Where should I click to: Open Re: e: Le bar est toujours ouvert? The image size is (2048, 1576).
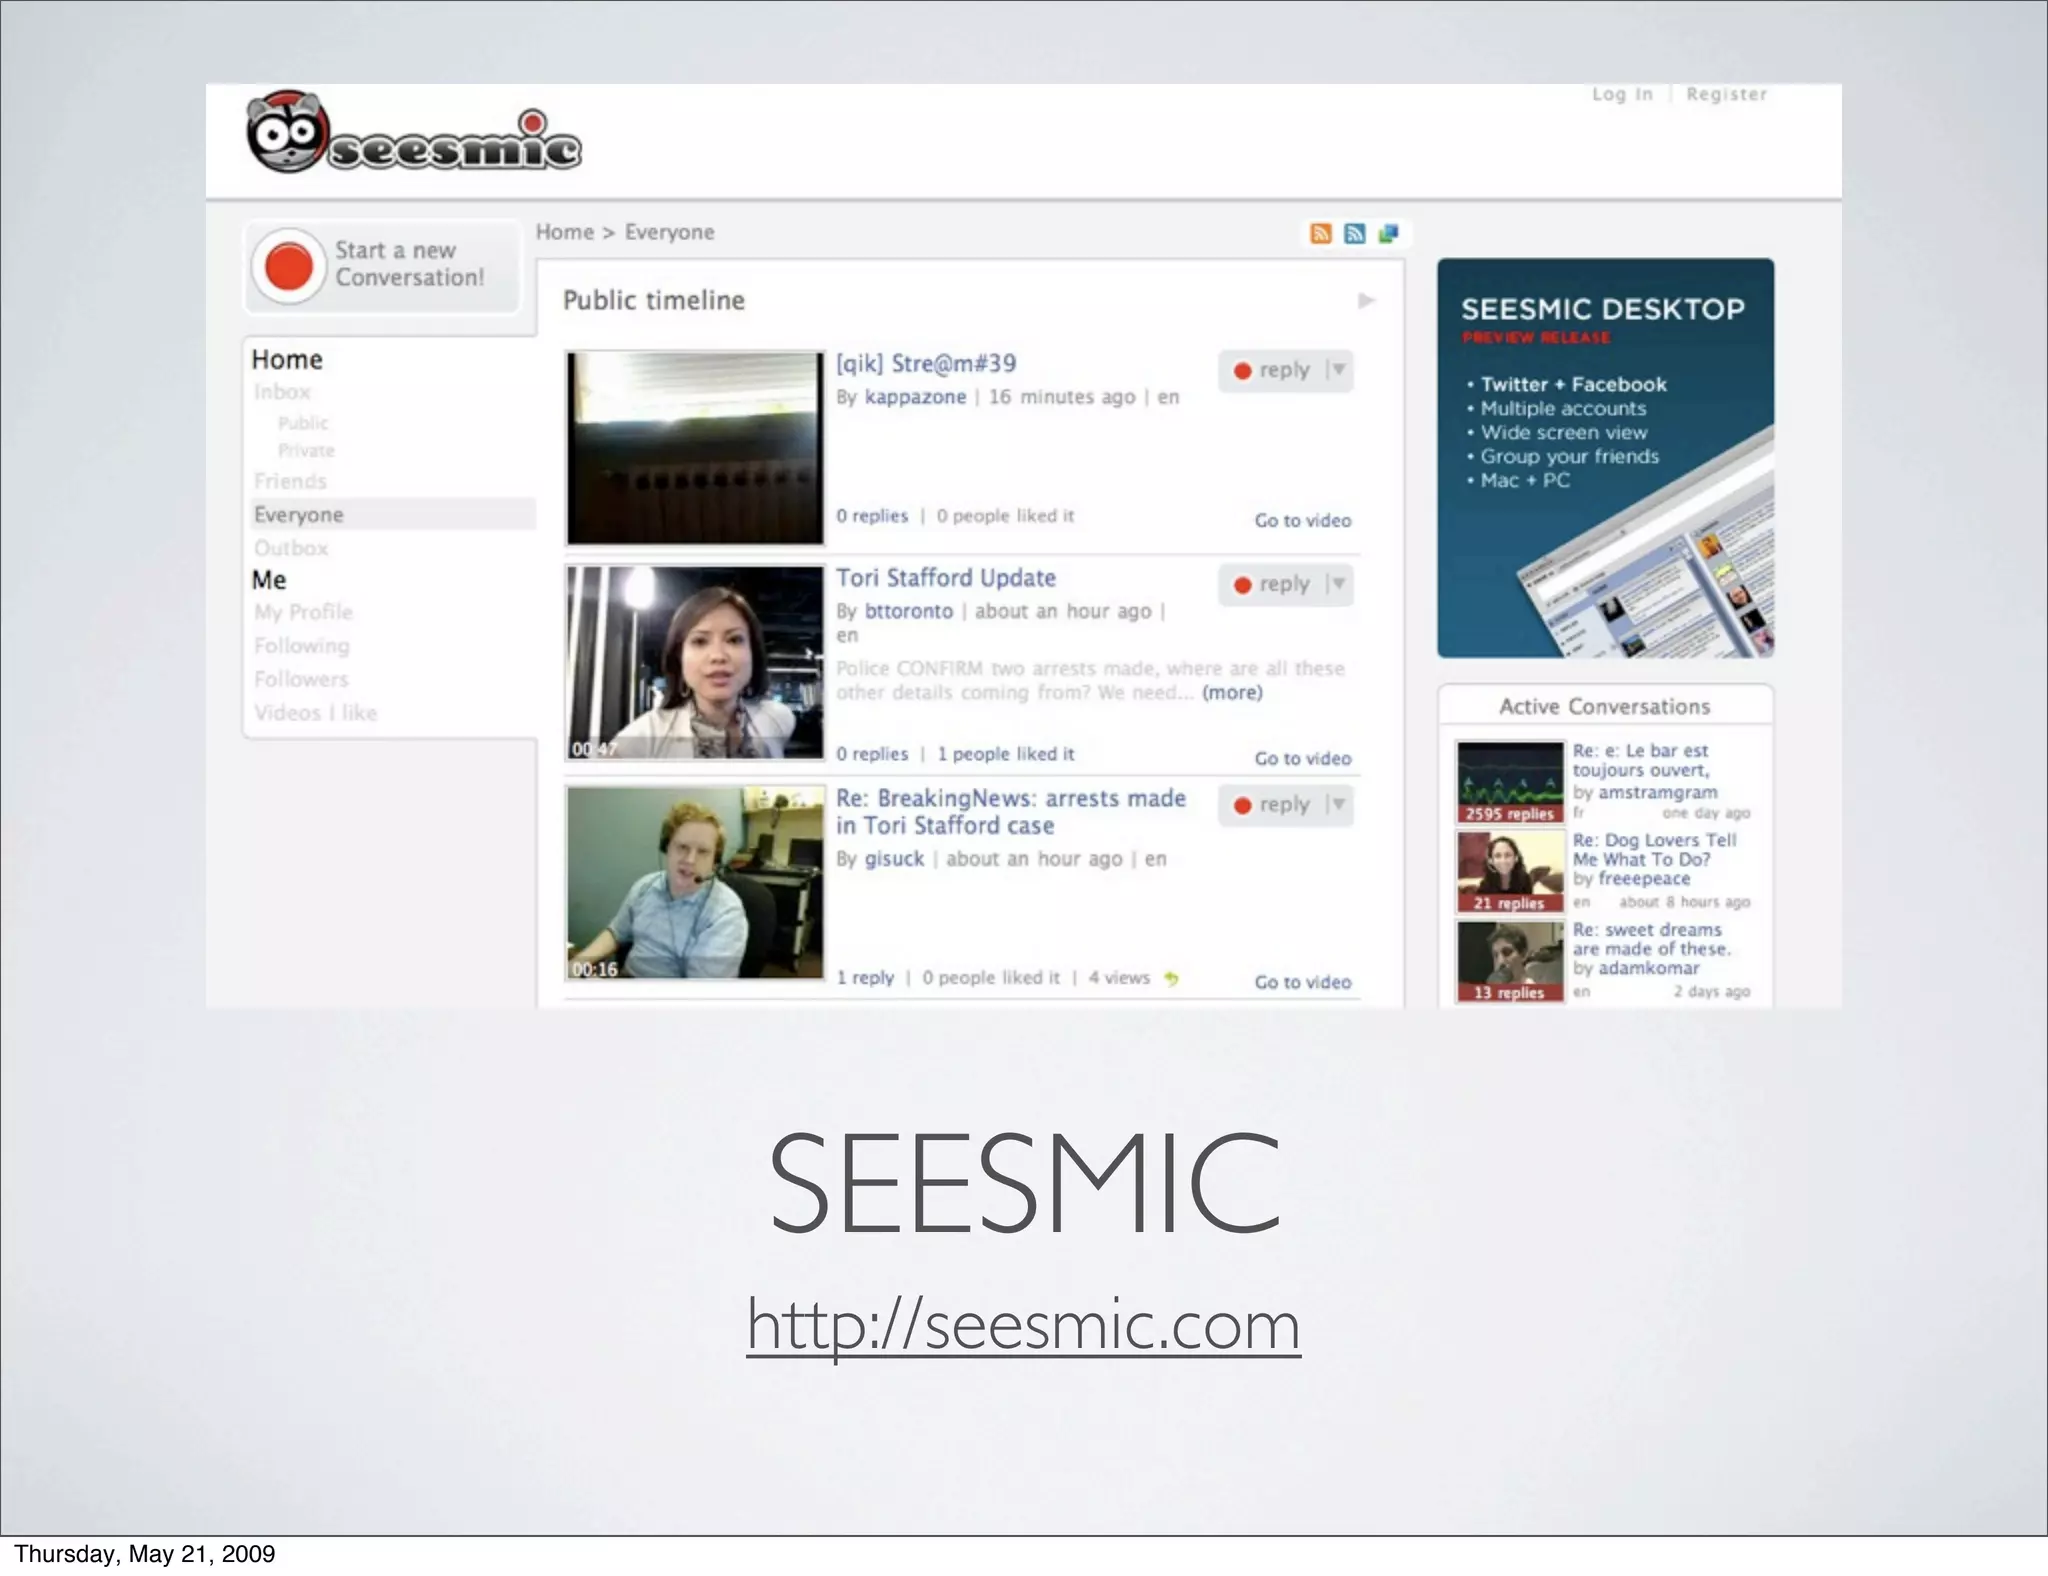tap(1641, 761)
